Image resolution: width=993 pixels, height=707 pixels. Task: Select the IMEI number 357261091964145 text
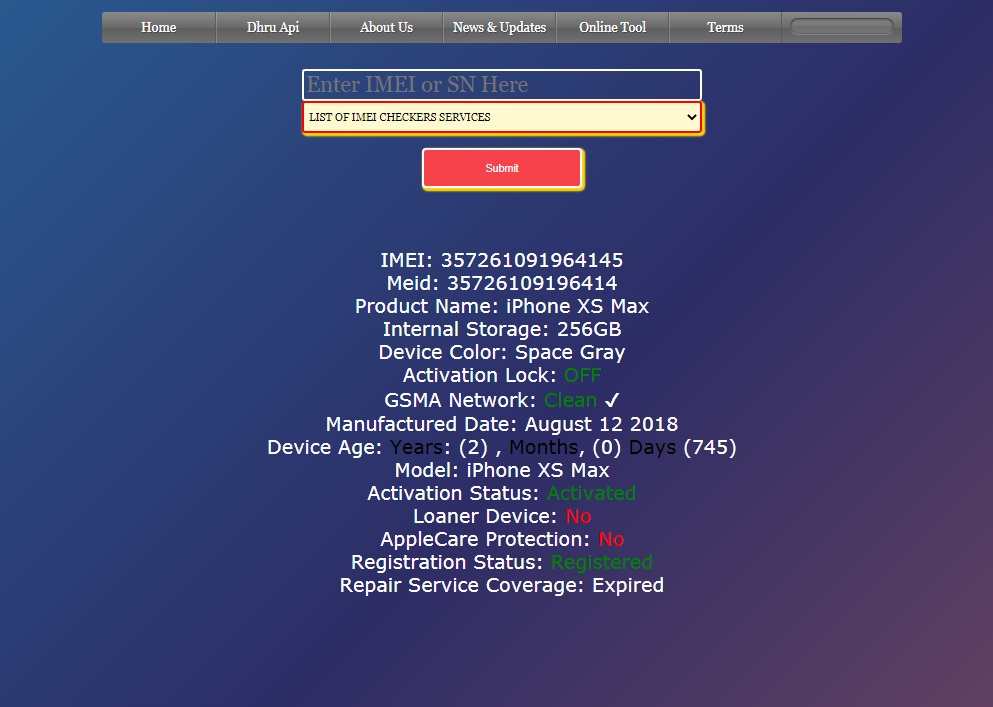(x=532, y=260)
